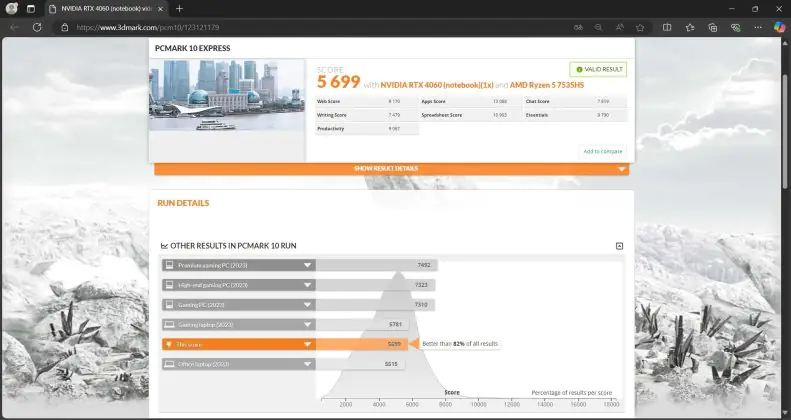Click the Web Score row

coord(366,101)
